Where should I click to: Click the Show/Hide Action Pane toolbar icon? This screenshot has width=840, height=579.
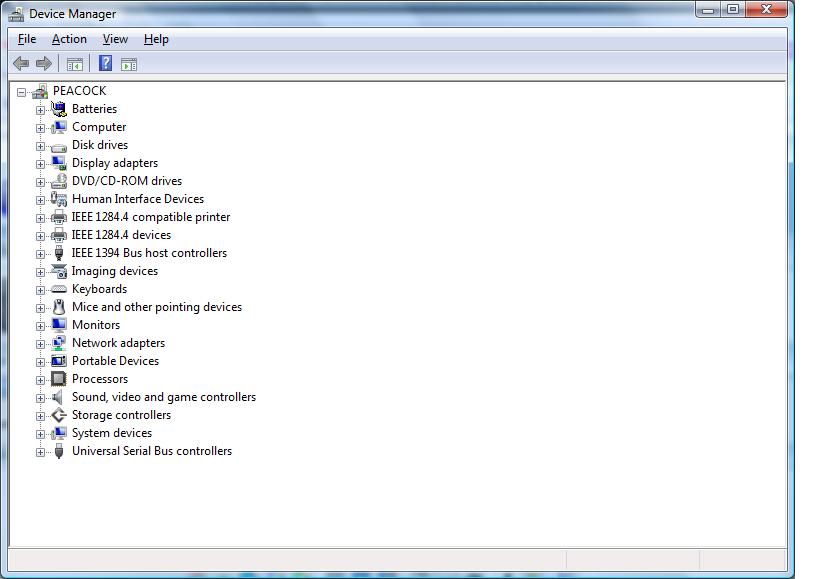tap(129, 64)
